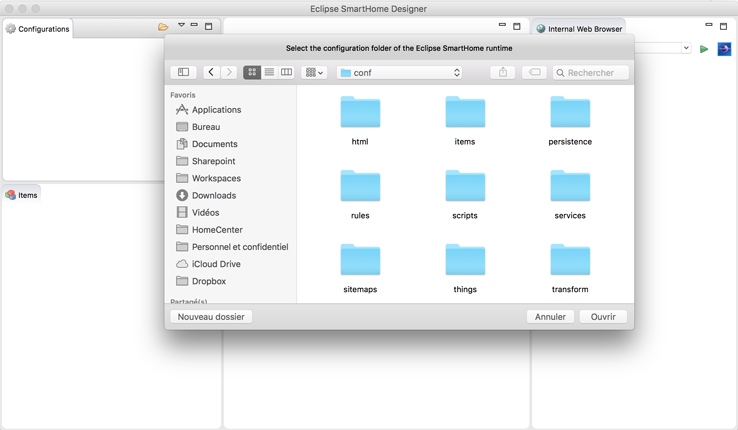Maximize the Configurations panel
The height and width of the screenshot is (430, 738).
tap(209, 26)
